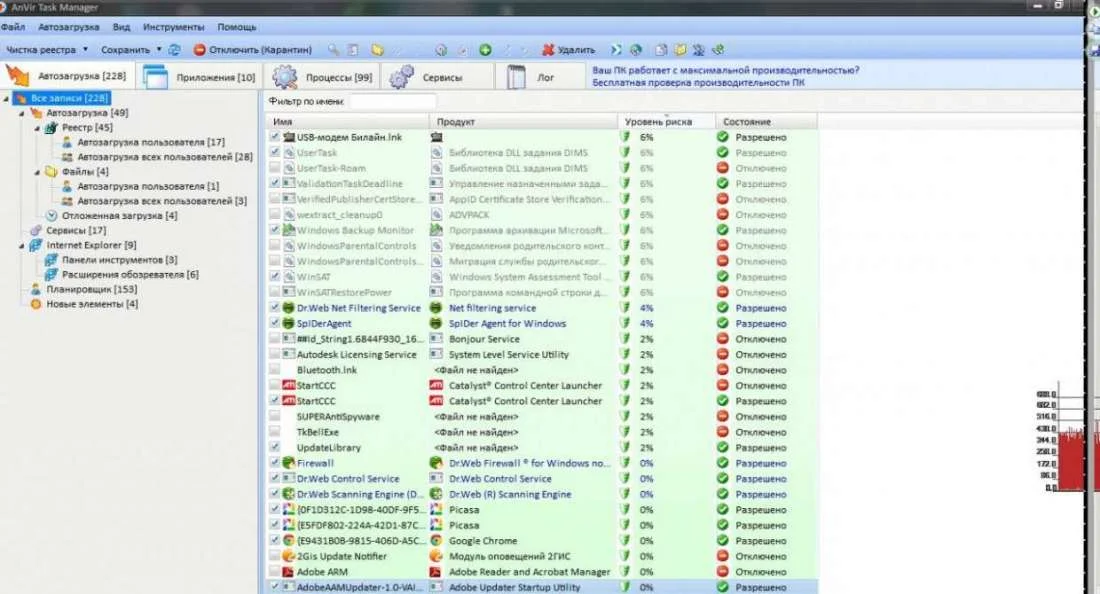Image resolution: width=1100 pixels, height=594 pixels.
Task: Click the Фильтр по имени input field
Action: pos(393,102)
